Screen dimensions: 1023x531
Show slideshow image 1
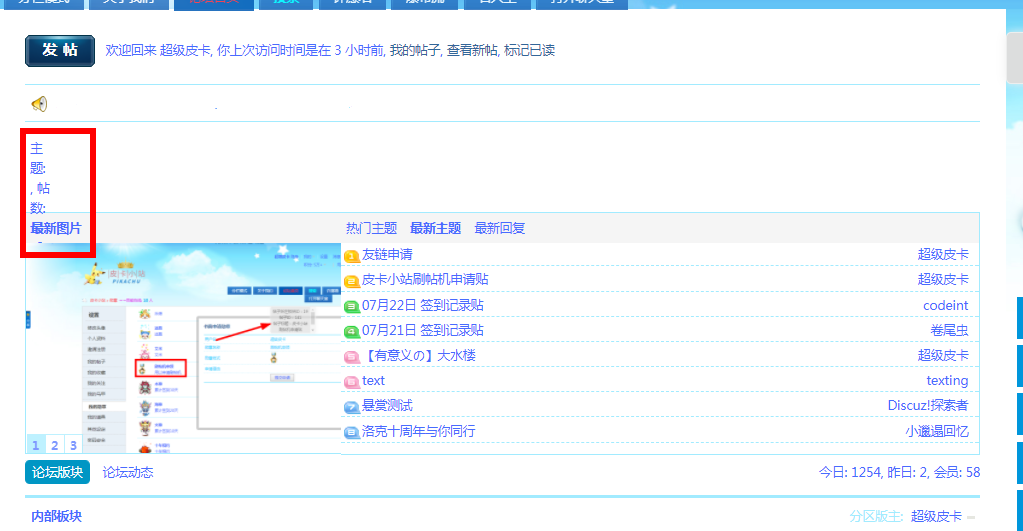click(x=36, y=445)
